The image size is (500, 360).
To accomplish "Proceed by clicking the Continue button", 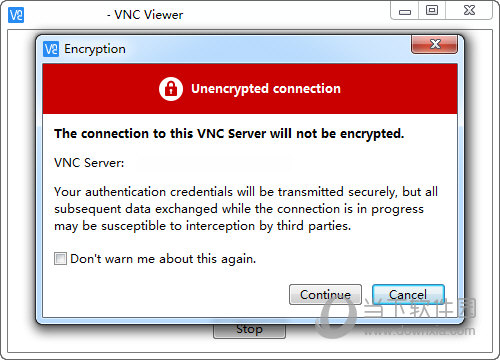I will (x=325, y=295).
